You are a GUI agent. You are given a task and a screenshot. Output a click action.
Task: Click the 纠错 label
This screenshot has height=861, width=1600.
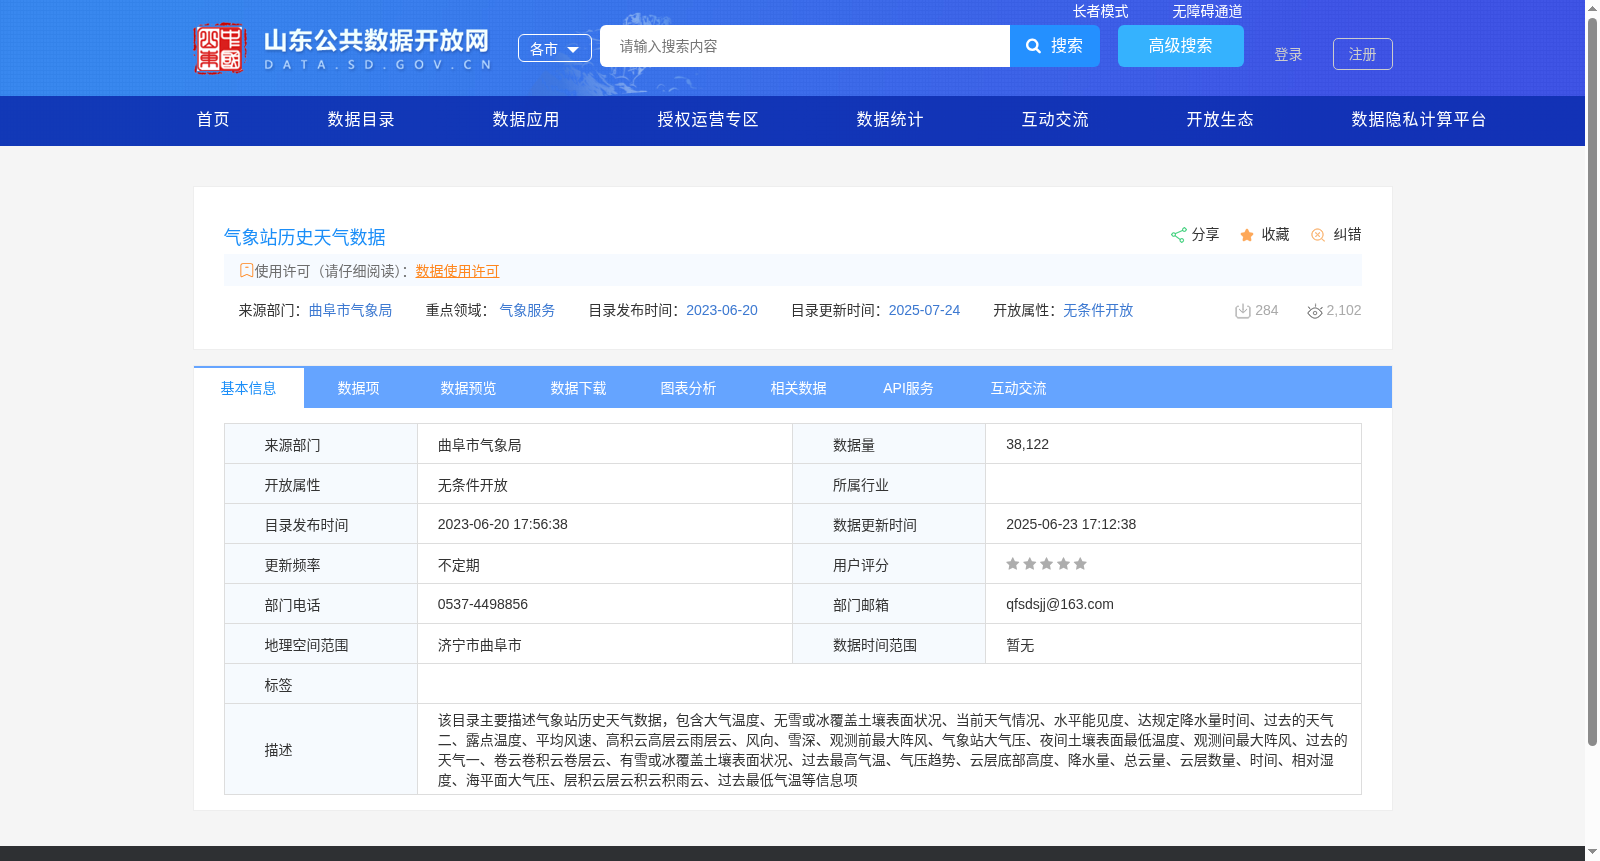pos(1347,234)
